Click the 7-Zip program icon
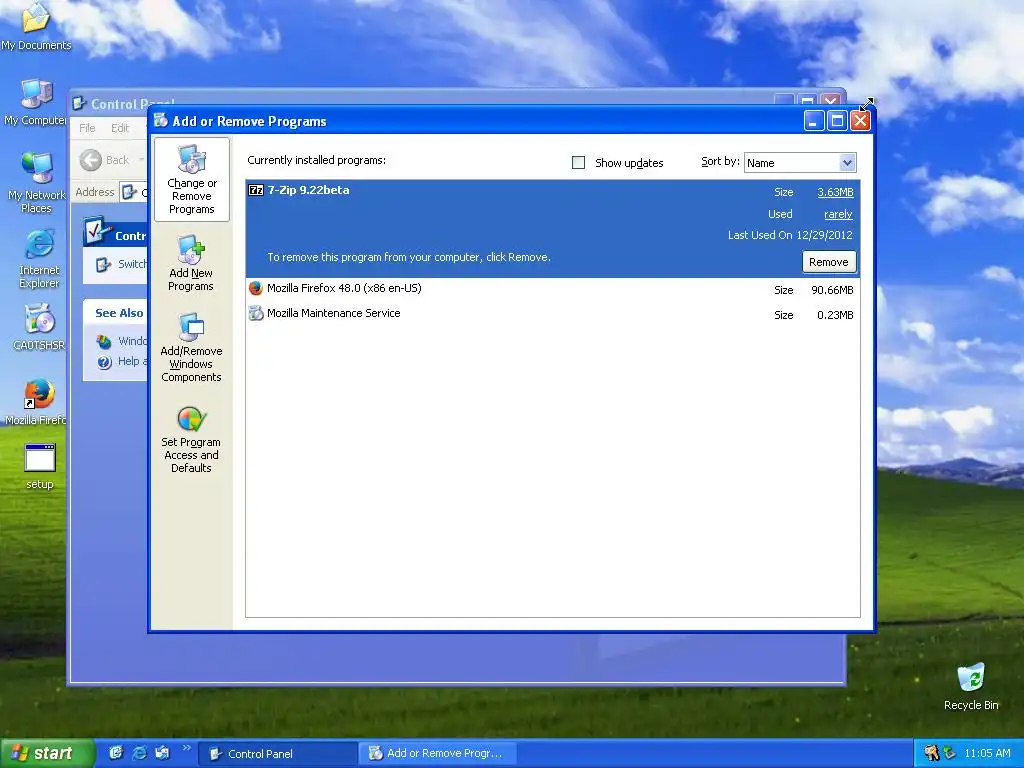 (x=256, y=190)
